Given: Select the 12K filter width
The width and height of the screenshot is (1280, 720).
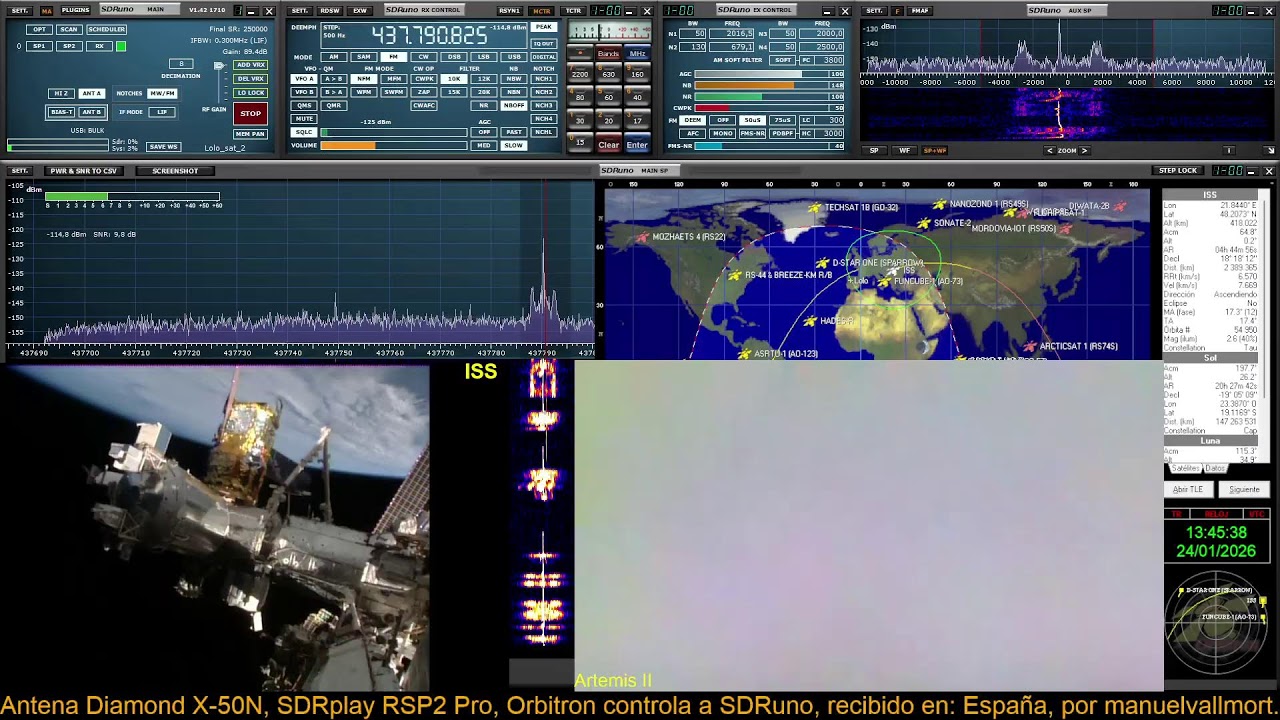Looking at the screenshot, I should (x=484, y=79).
